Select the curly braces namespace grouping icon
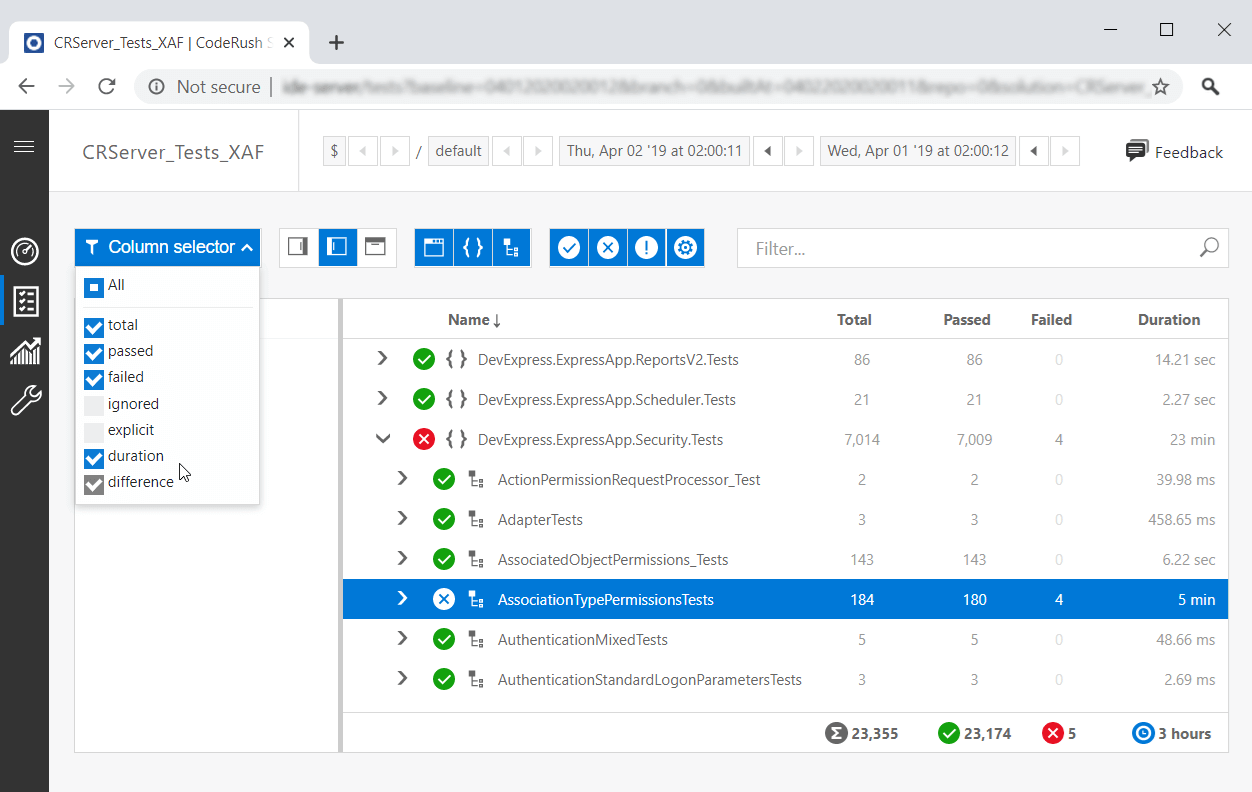Image resolution: width=1252 pixels, height=792 pixels. (472, 247)
